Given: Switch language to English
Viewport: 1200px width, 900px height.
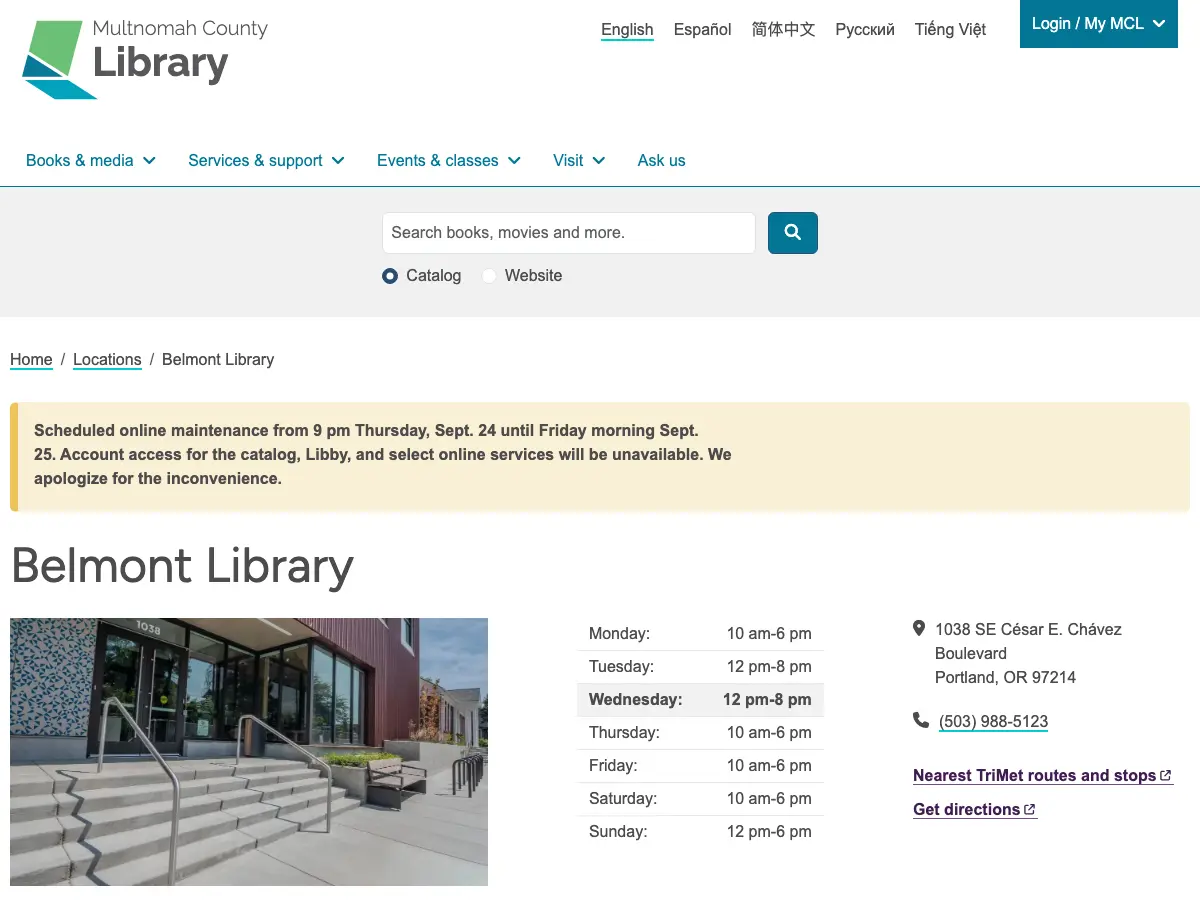Looking at the screenshot, I should pyautogui.click(x=627, y=30).
